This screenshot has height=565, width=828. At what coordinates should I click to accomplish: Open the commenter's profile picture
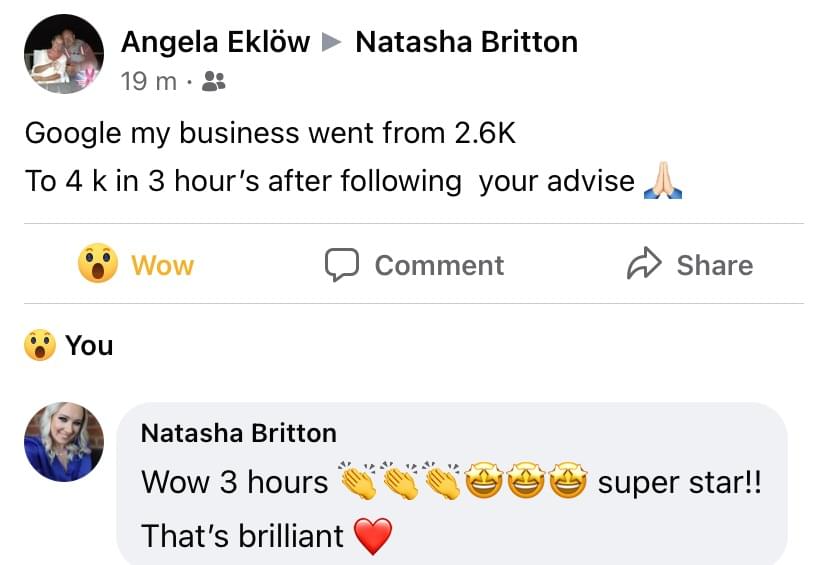pyautogui.click(x=64, y=442)
